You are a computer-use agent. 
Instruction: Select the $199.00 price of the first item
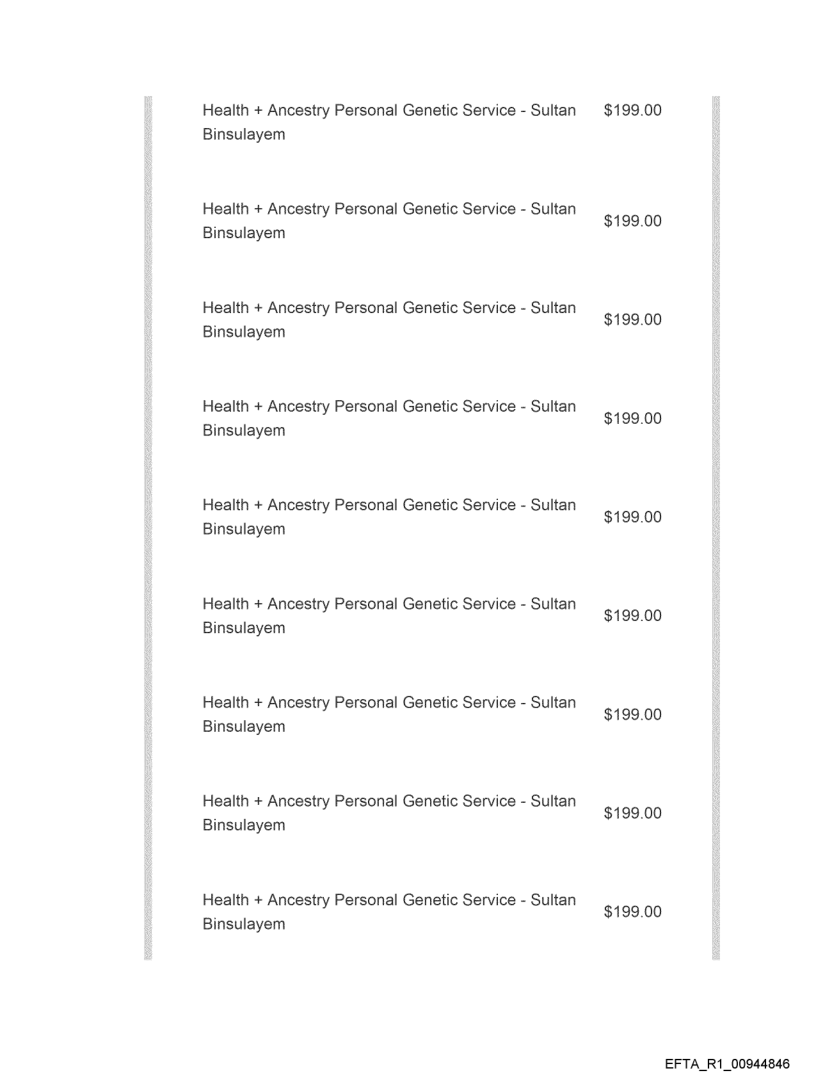632,111
